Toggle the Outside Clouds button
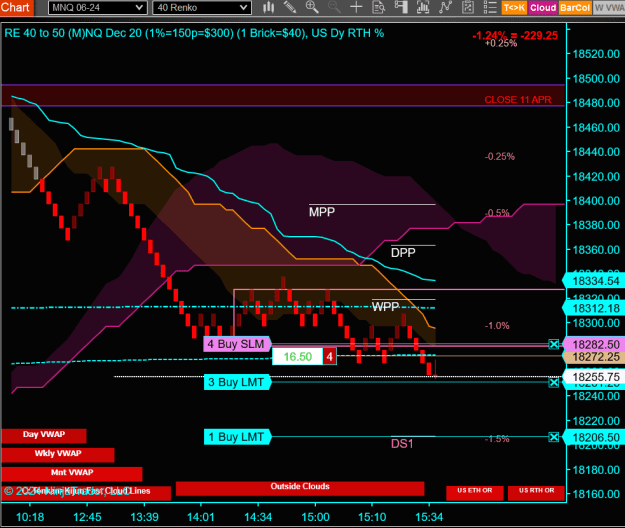The width and height of the screenshot is (625, 528). tap(300, 488)
